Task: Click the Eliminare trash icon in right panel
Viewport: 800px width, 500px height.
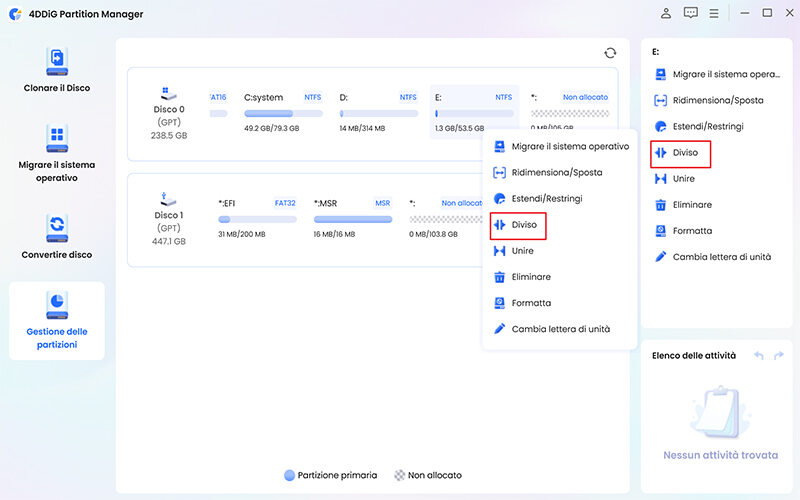Action: click(660, 205)
